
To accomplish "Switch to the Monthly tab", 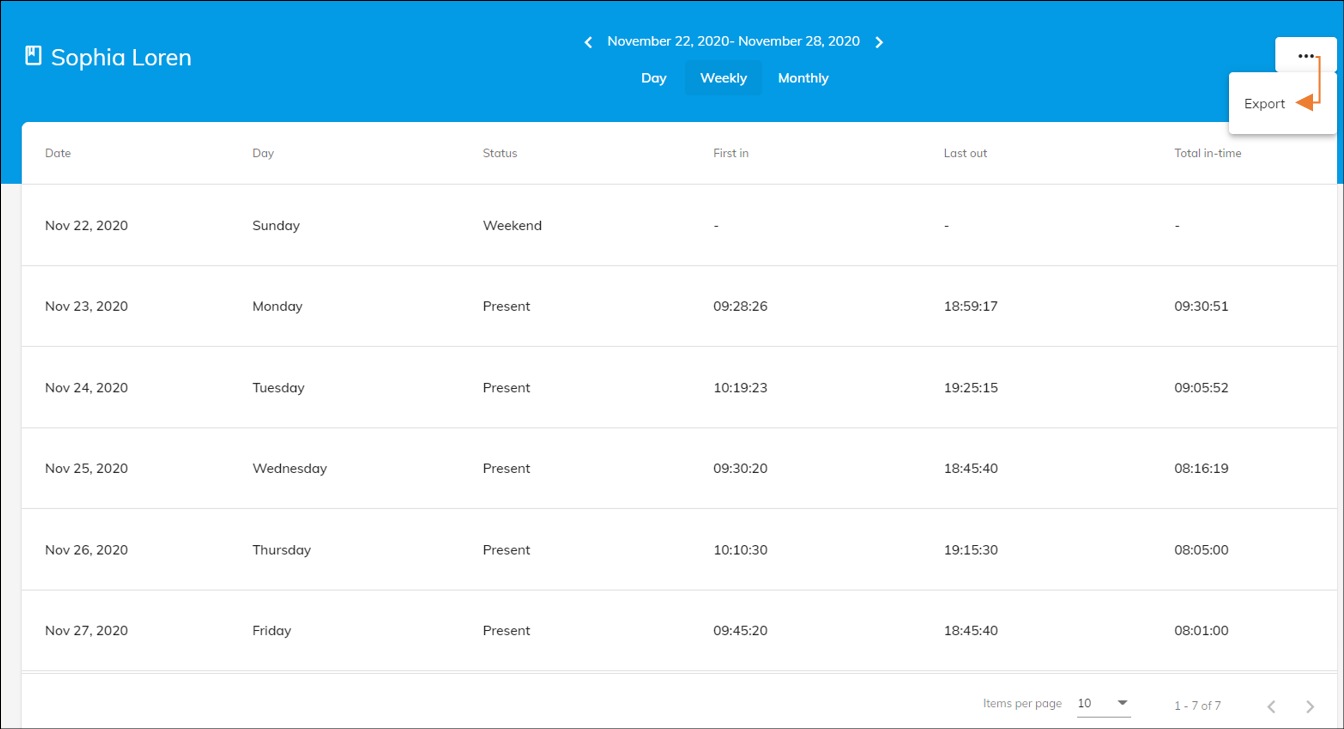I will point(803,77).
